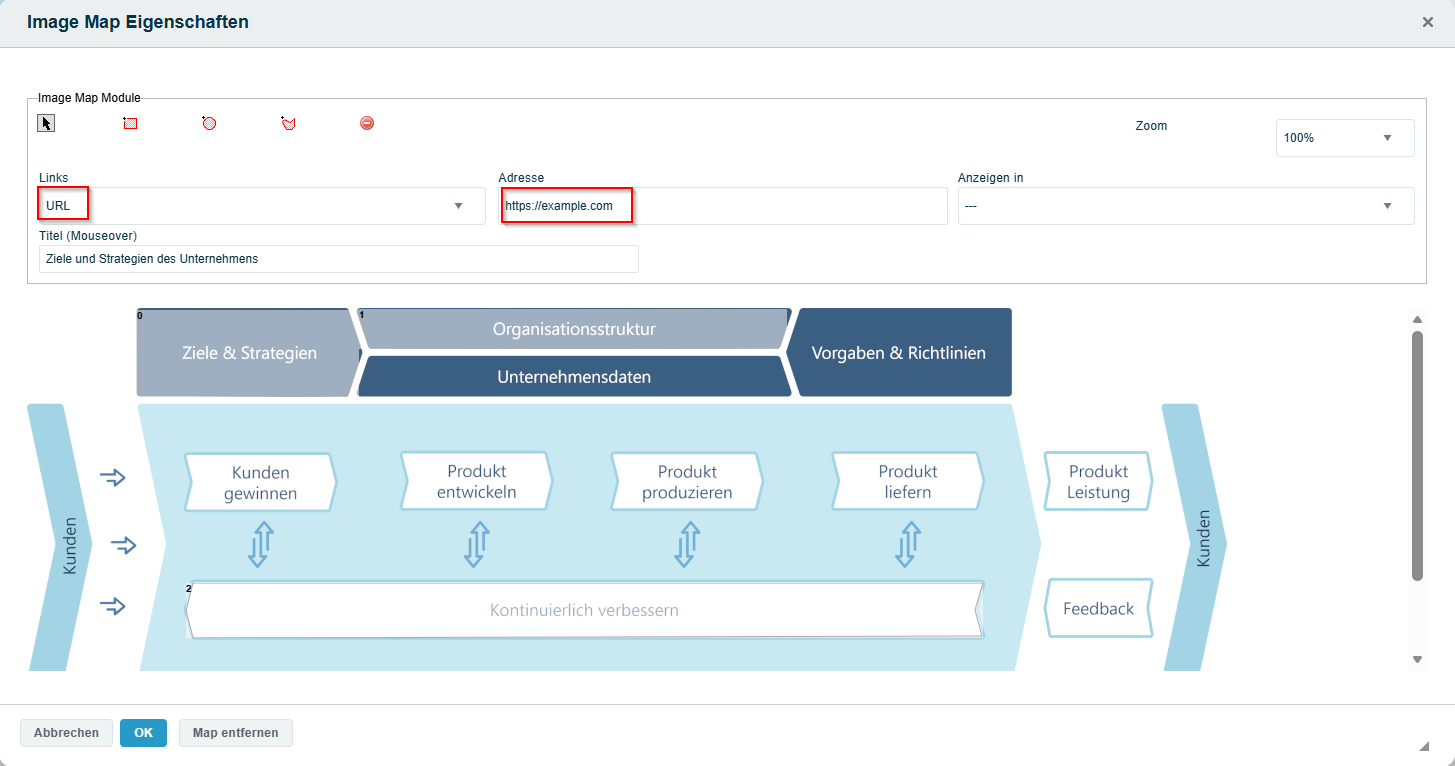
Task: Click the scrollbar down arrow
Action: click(x=1417, y=659)
